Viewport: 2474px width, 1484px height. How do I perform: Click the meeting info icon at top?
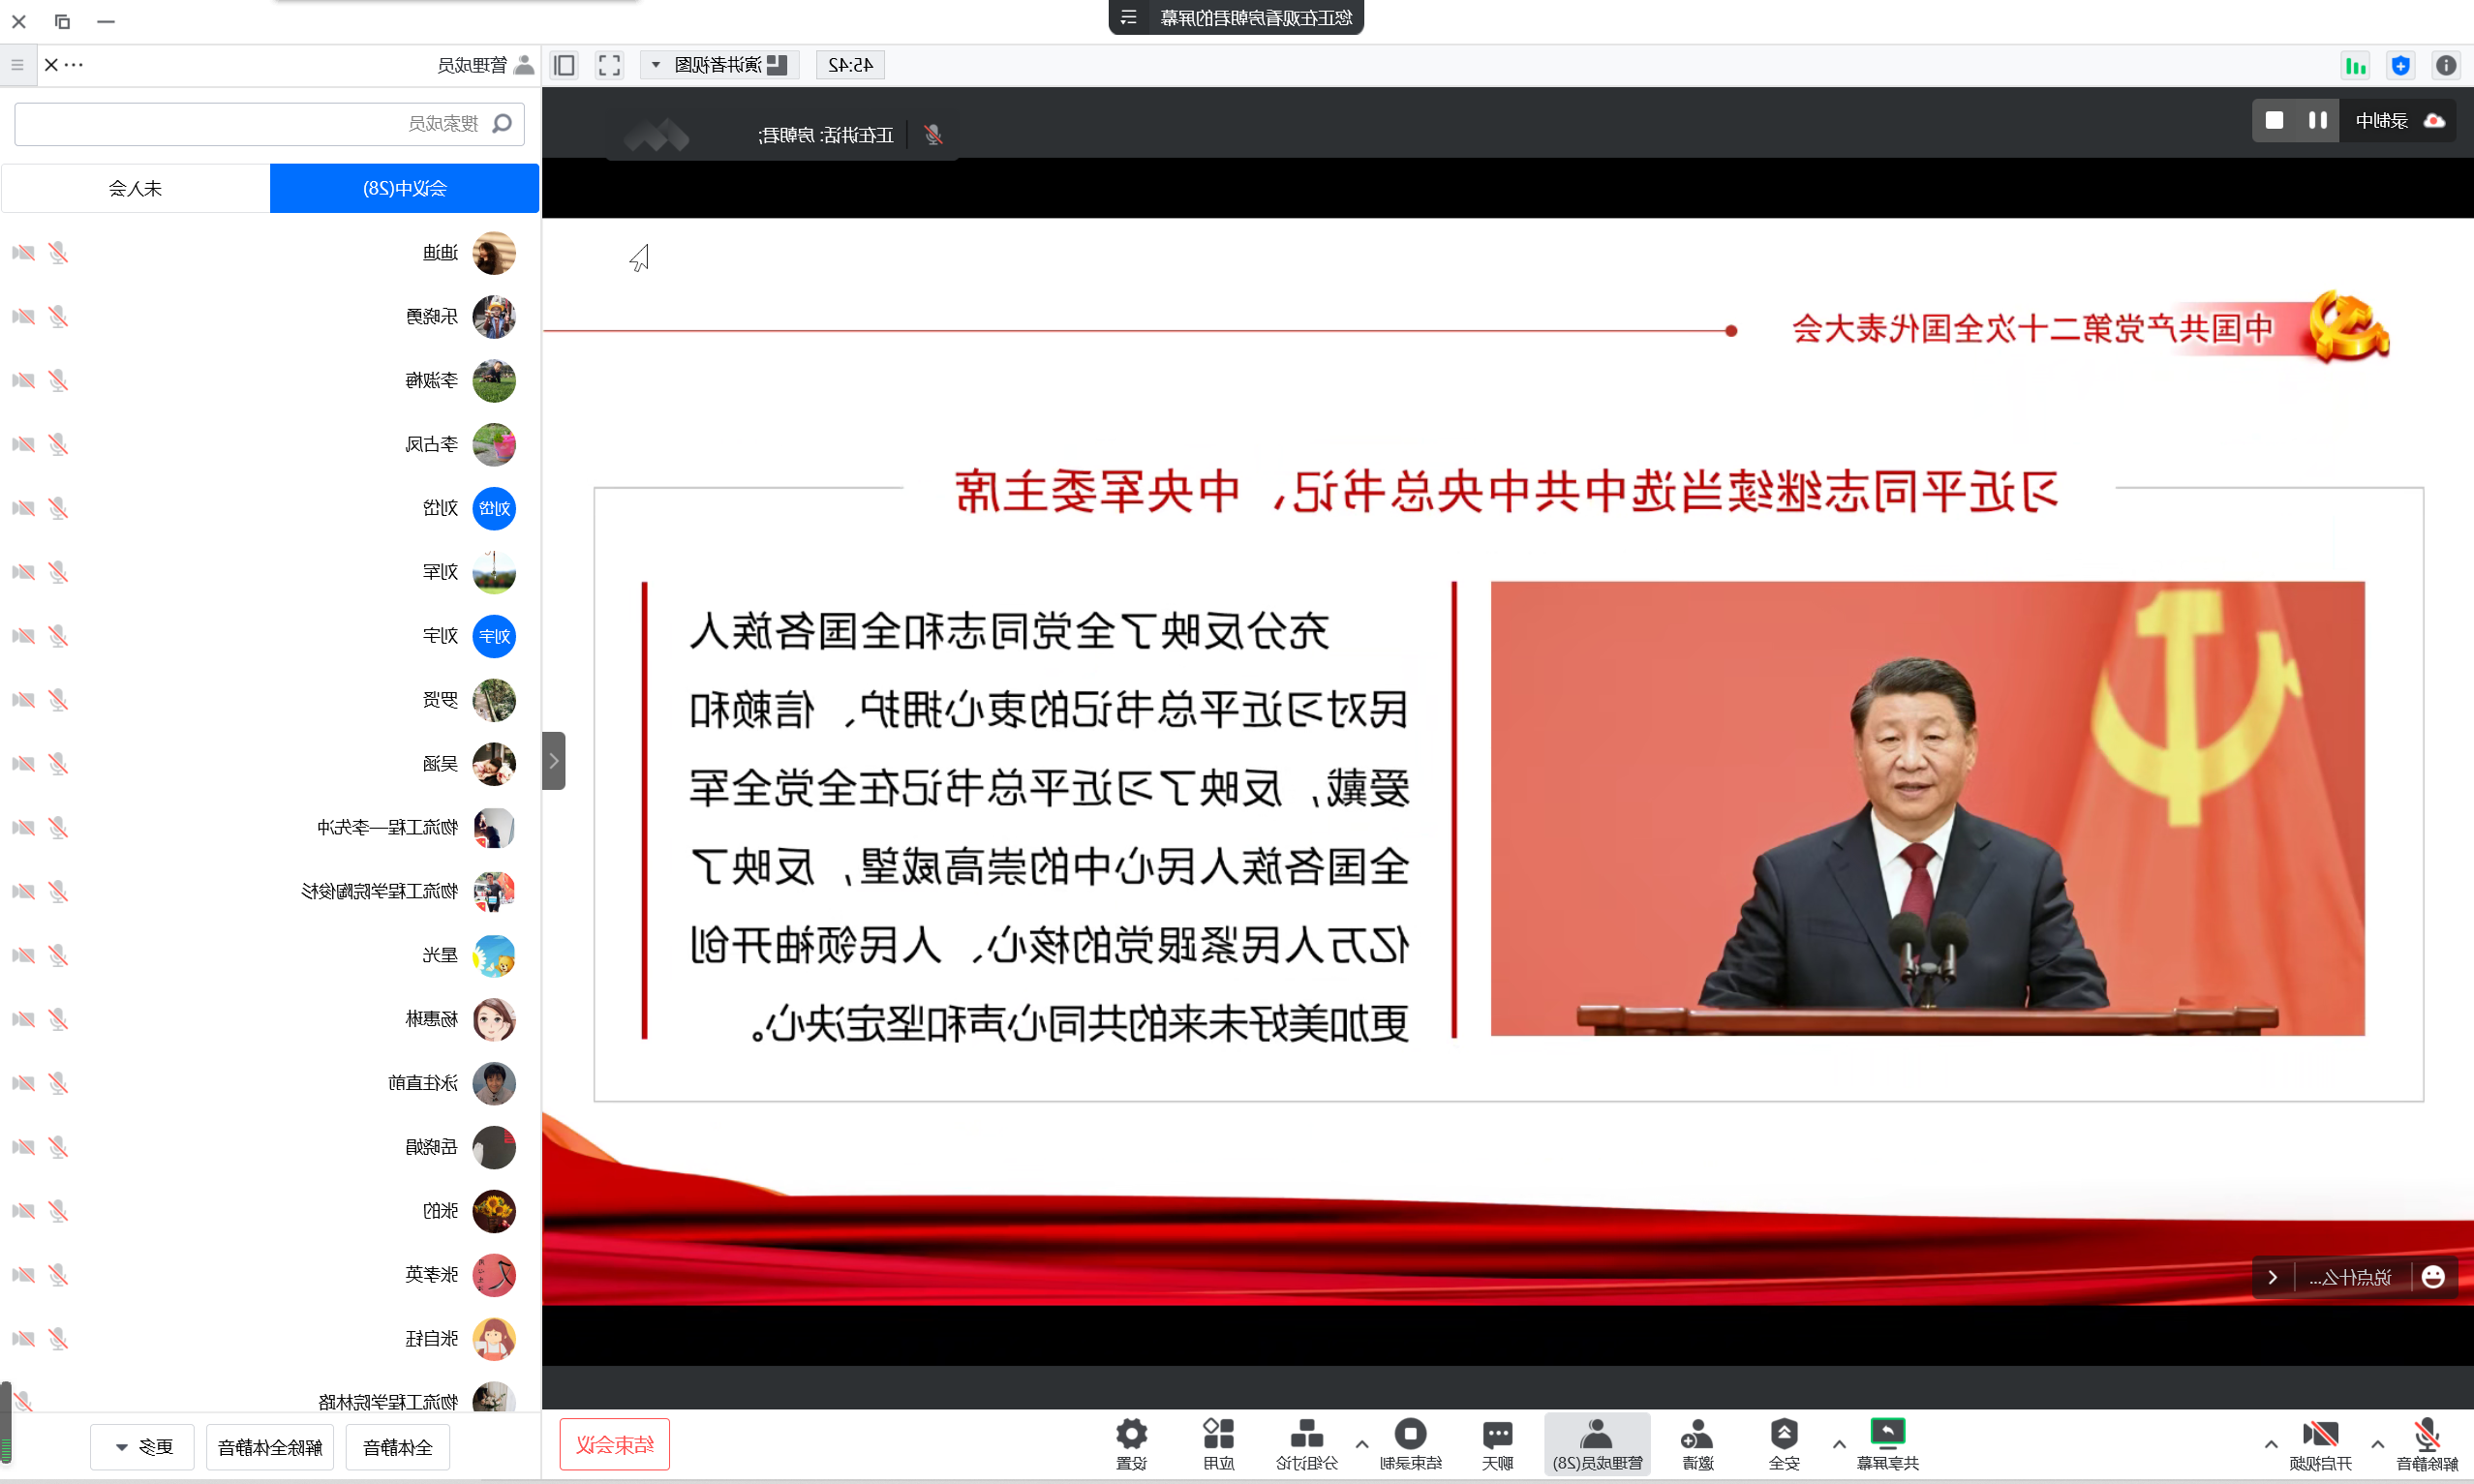point(2446,65)
